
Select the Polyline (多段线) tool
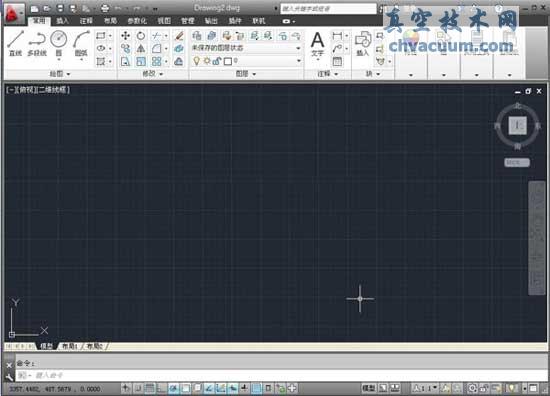[37, 43]
